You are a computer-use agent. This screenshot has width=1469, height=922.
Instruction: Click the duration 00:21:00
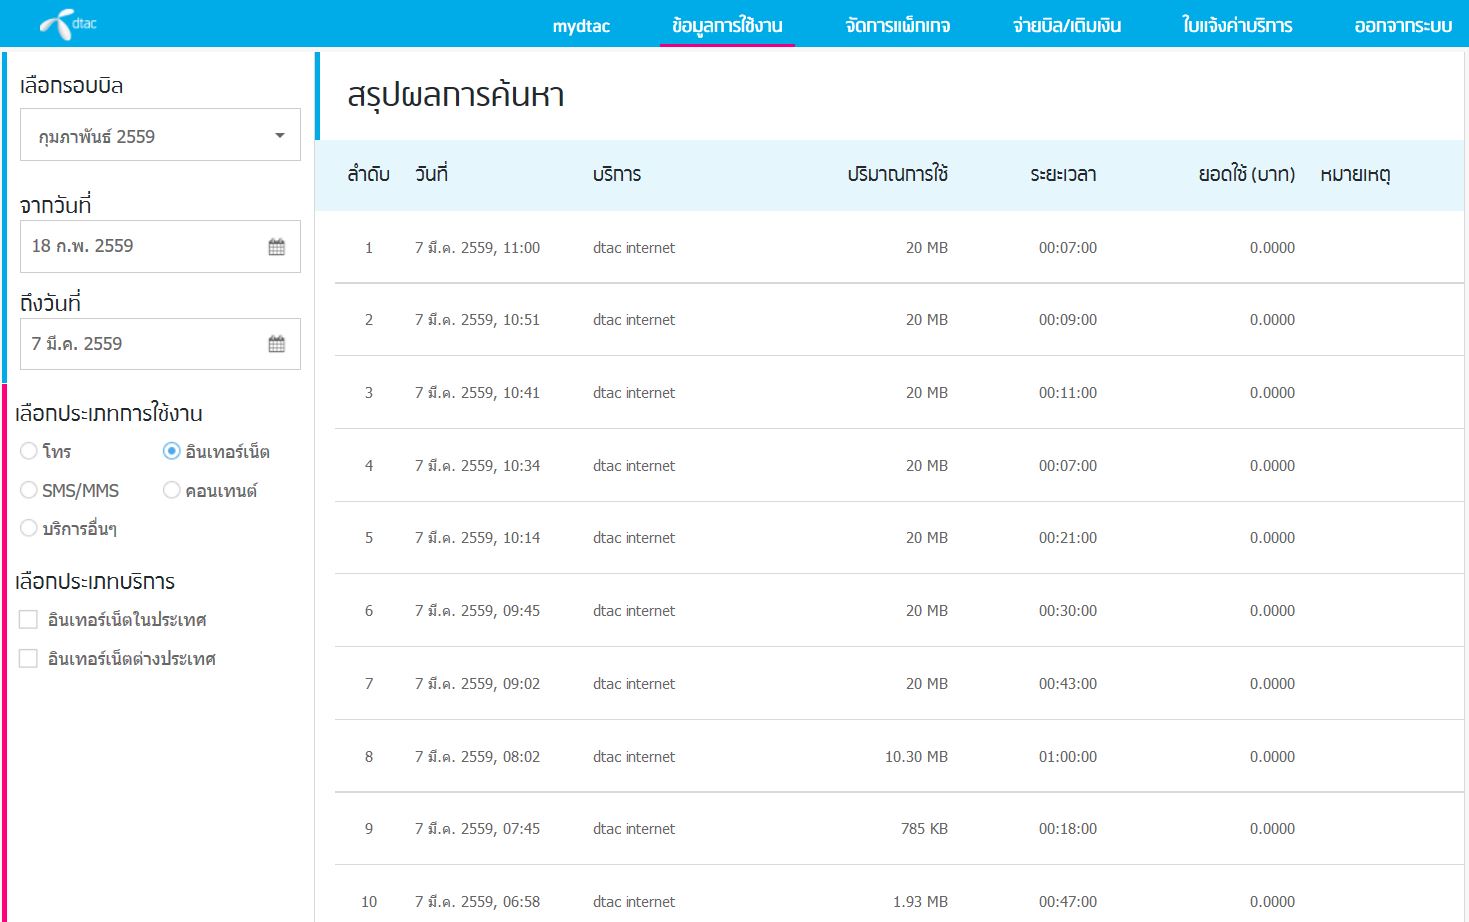[1068, 538]
